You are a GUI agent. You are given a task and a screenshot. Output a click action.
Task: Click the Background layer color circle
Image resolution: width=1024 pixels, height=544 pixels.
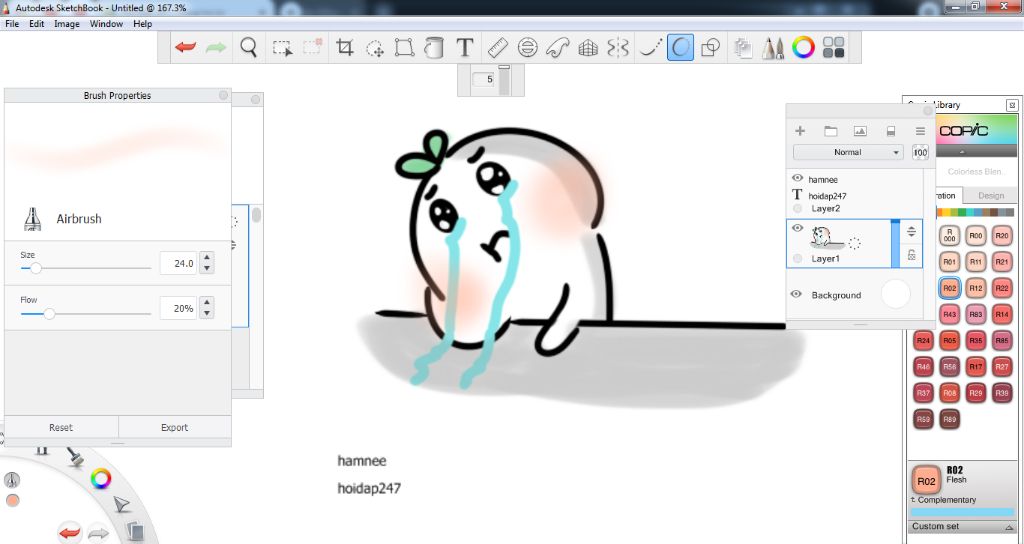pyautogui.click(x=896, y=294)
